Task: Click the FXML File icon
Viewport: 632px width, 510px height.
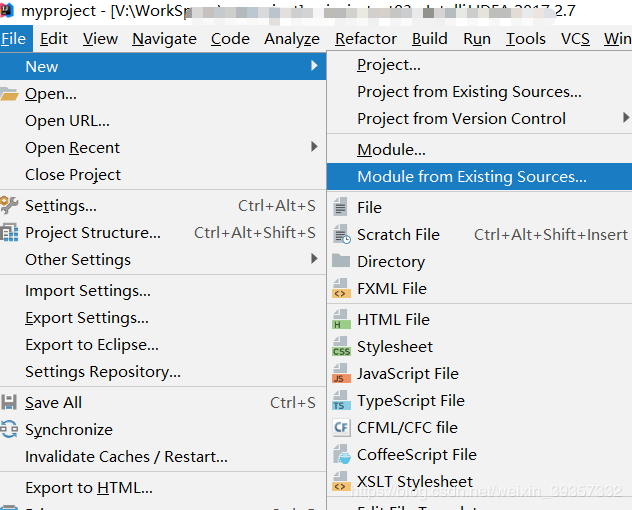Action: pyautogui.click(x=340, y=289)
